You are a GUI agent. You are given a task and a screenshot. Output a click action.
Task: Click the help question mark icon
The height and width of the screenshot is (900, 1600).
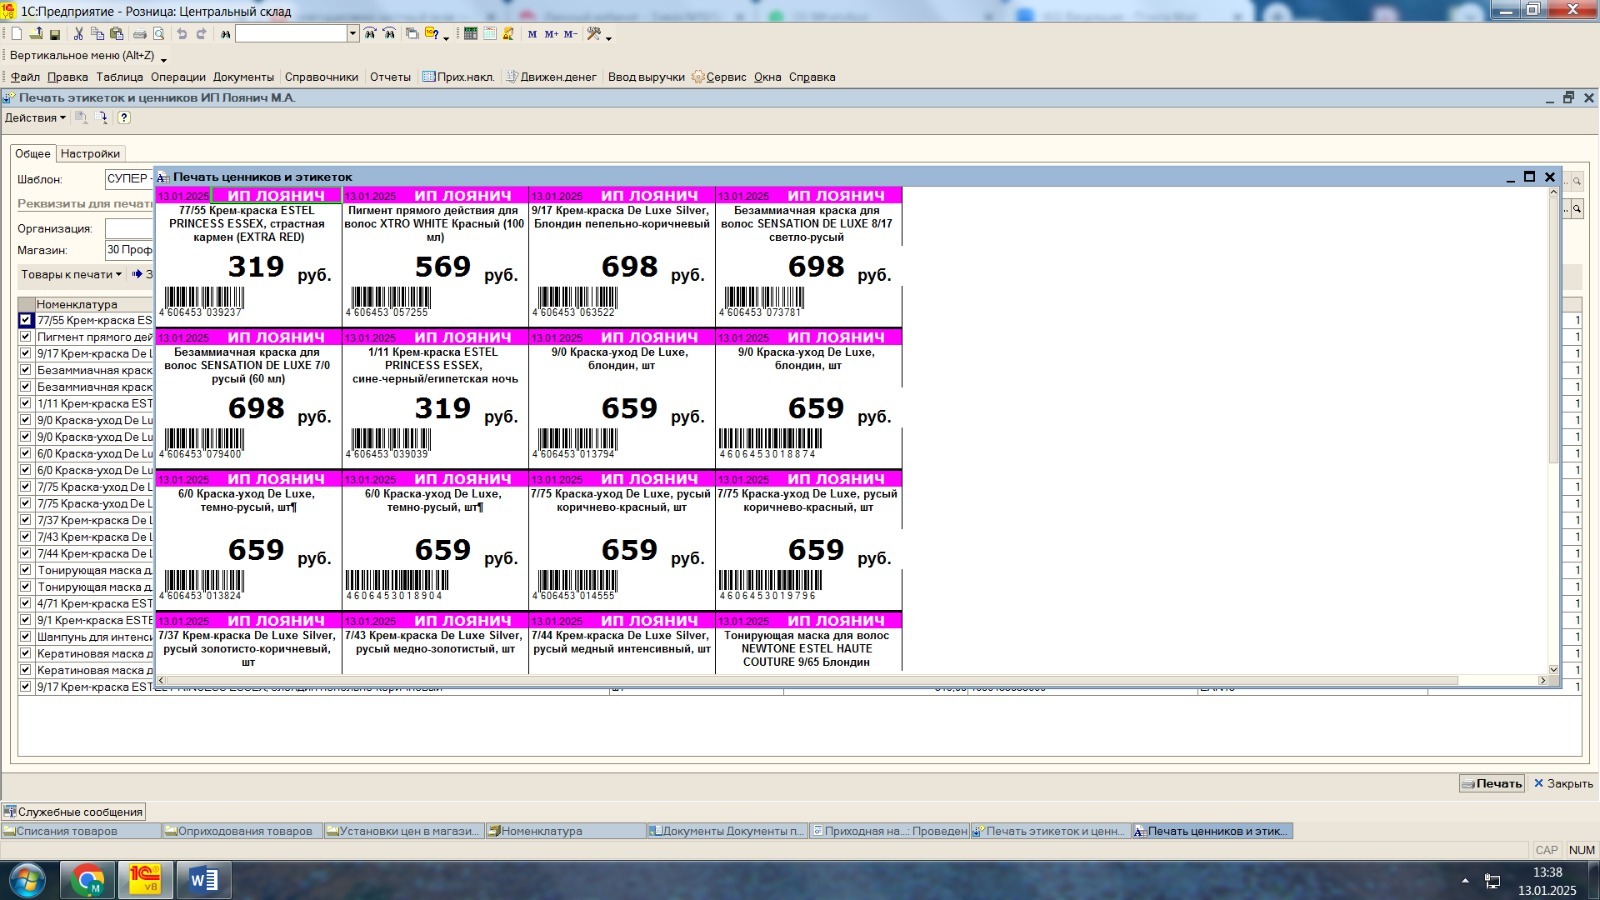[124, 118]
